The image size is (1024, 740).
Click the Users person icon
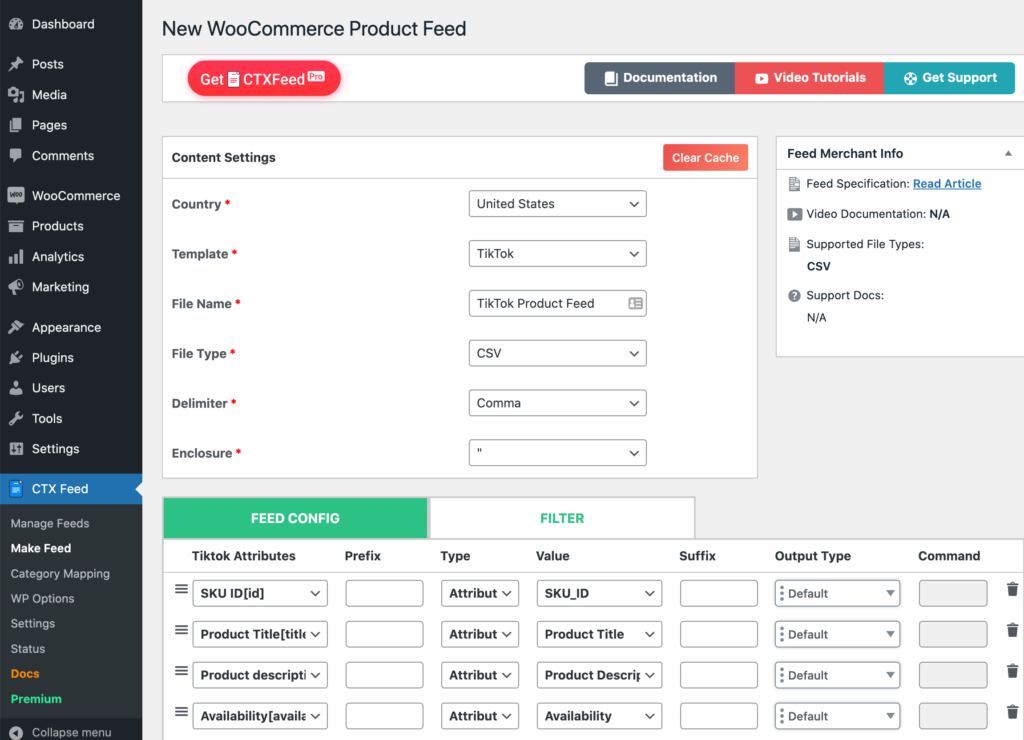16,388
